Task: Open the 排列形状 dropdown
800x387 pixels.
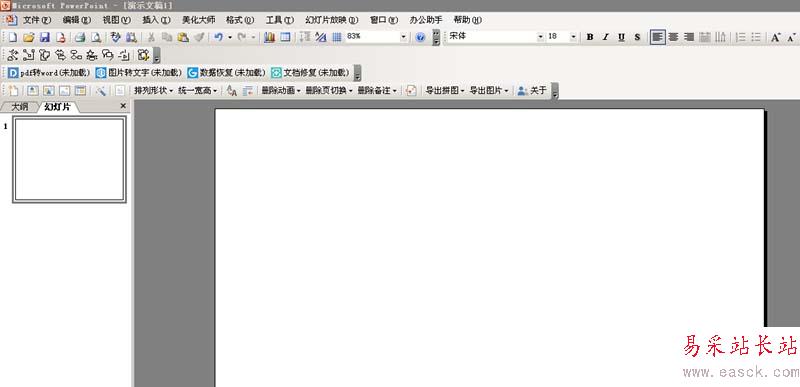Action: 154,90
